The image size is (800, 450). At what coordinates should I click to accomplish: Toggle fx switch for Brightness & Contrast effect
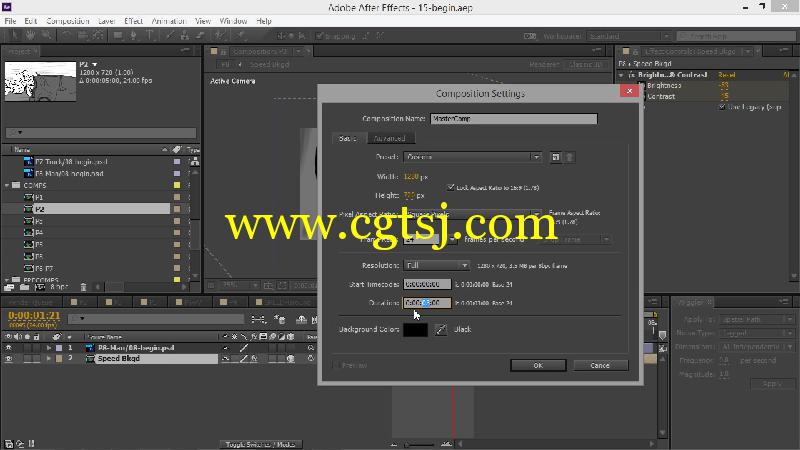point(632,74)
